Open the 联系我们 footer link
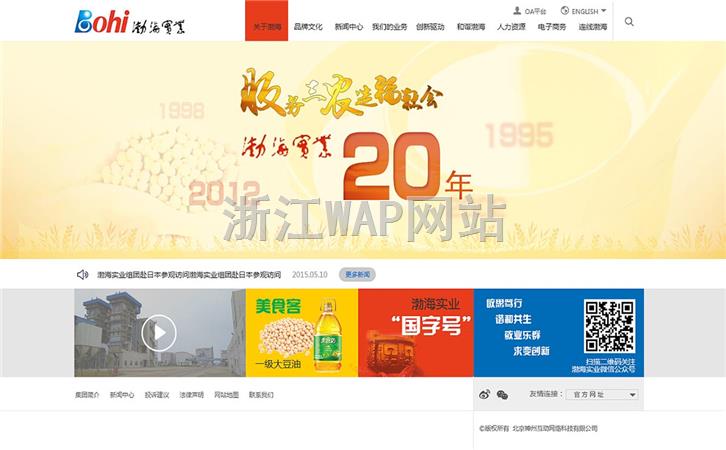 [261, 395]
